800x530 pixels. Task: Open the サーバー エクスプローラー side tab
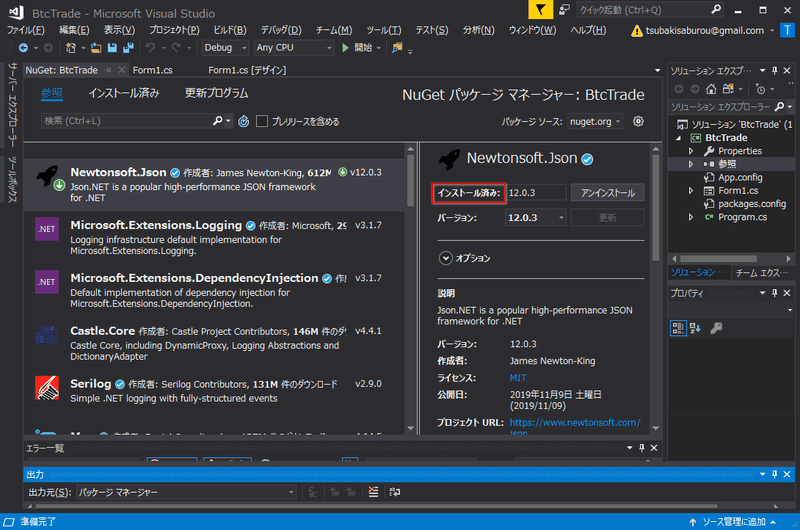coord(12,104)
